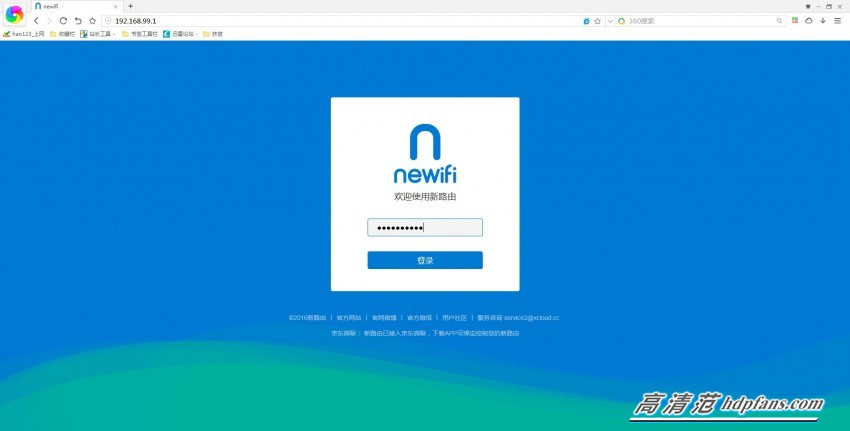The width and height of the screenshot is (850, 431).
Task: Open the 官方网站 footer link
Action: 349,318
